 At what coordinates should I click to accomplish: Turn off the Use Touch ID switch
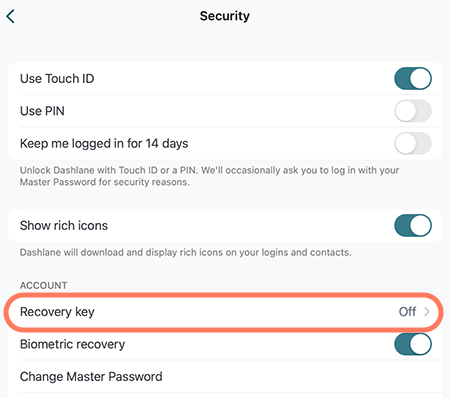pyautogui.click(x=413, y=79)
